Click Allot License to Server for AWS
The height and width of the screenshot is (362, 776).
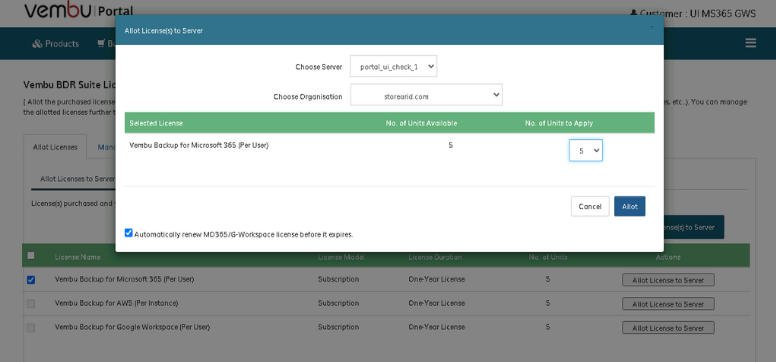[668, 304]
